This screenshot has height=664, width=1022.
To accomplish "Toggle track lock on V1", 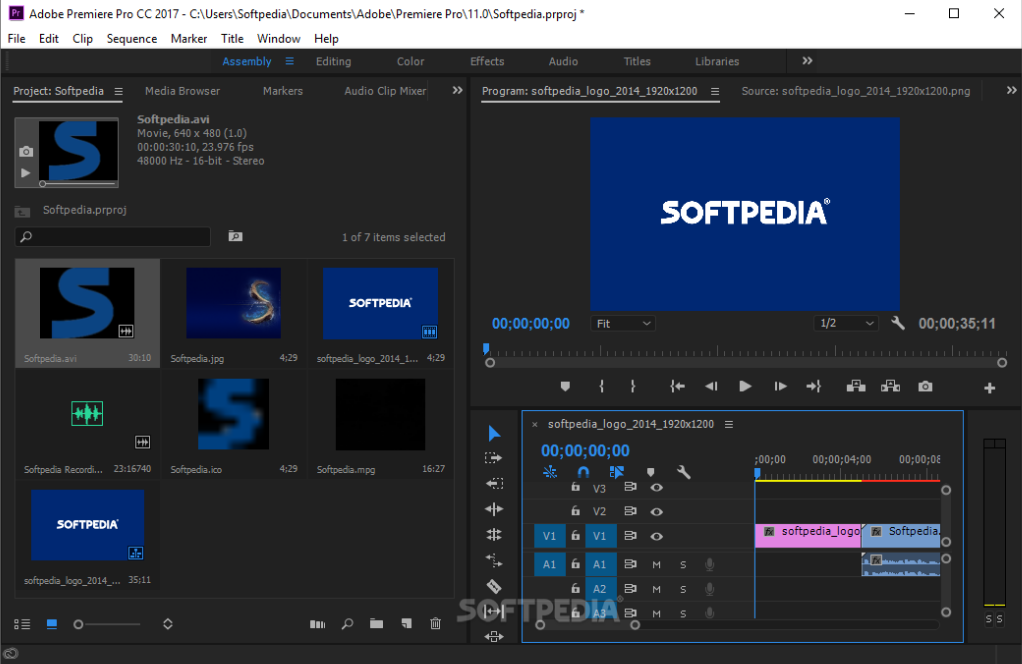I will pyautogui.click(x=575, y=536).
